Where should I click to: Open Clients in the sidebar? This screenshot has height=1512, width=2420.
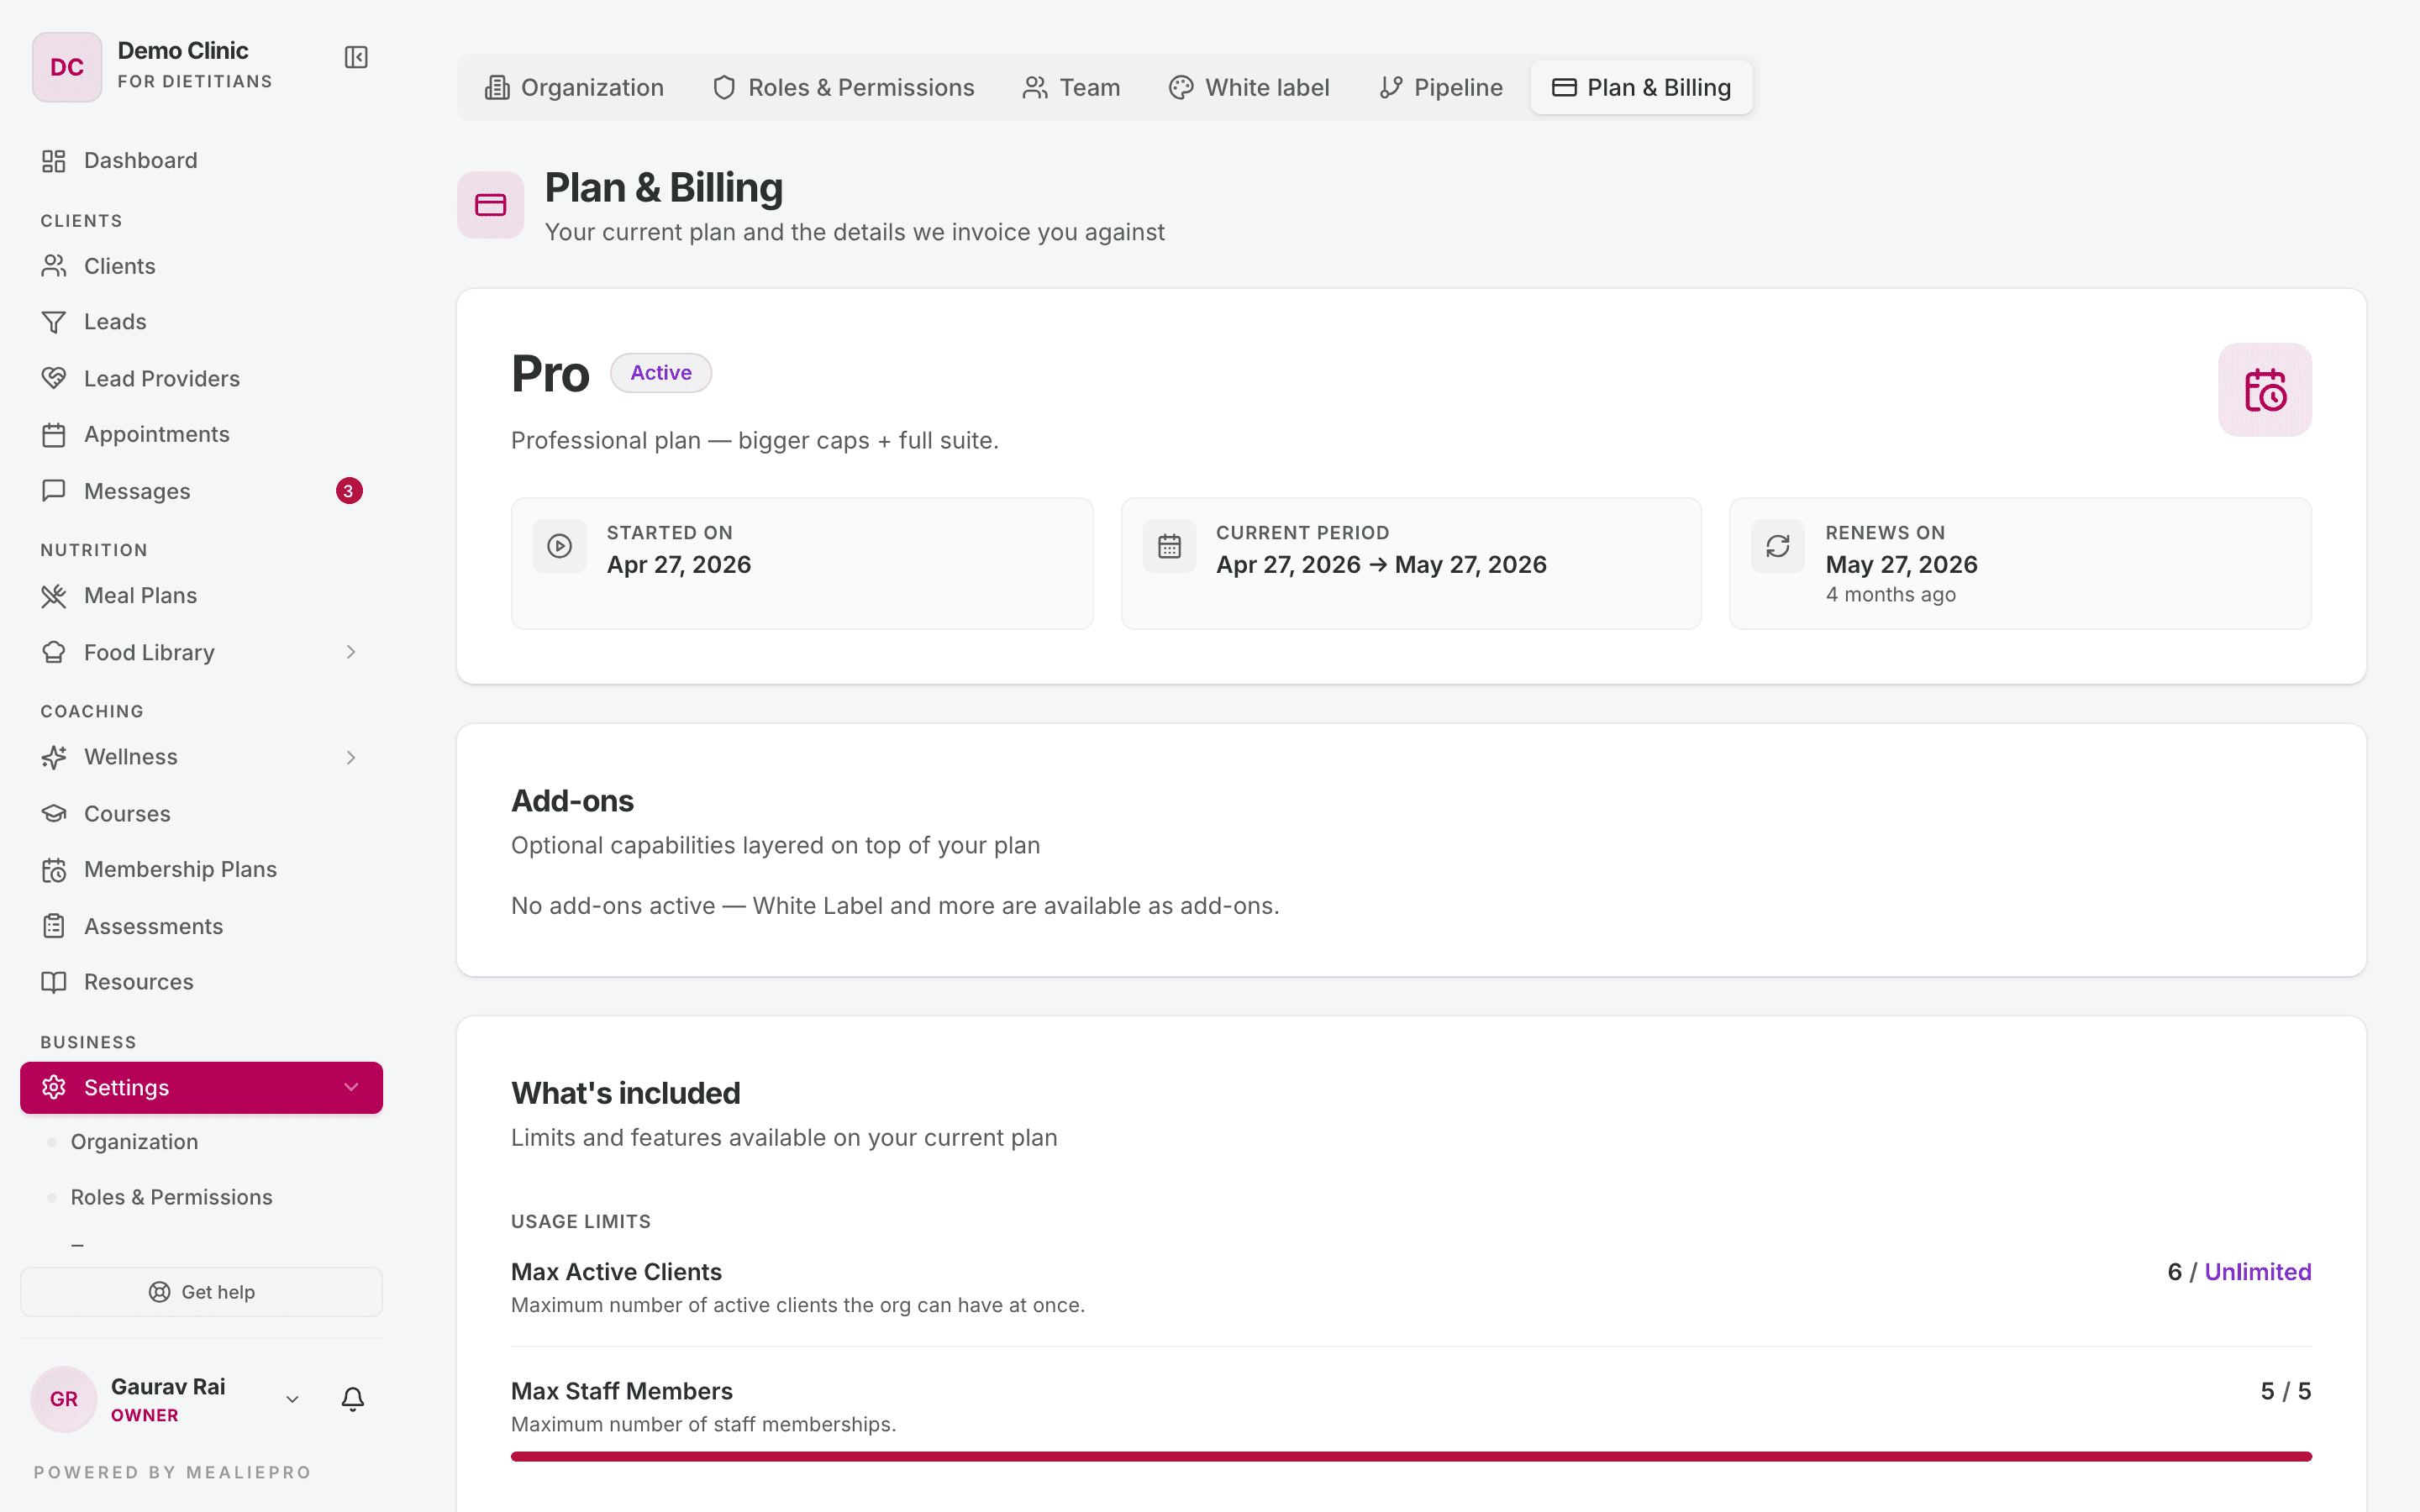202,266
